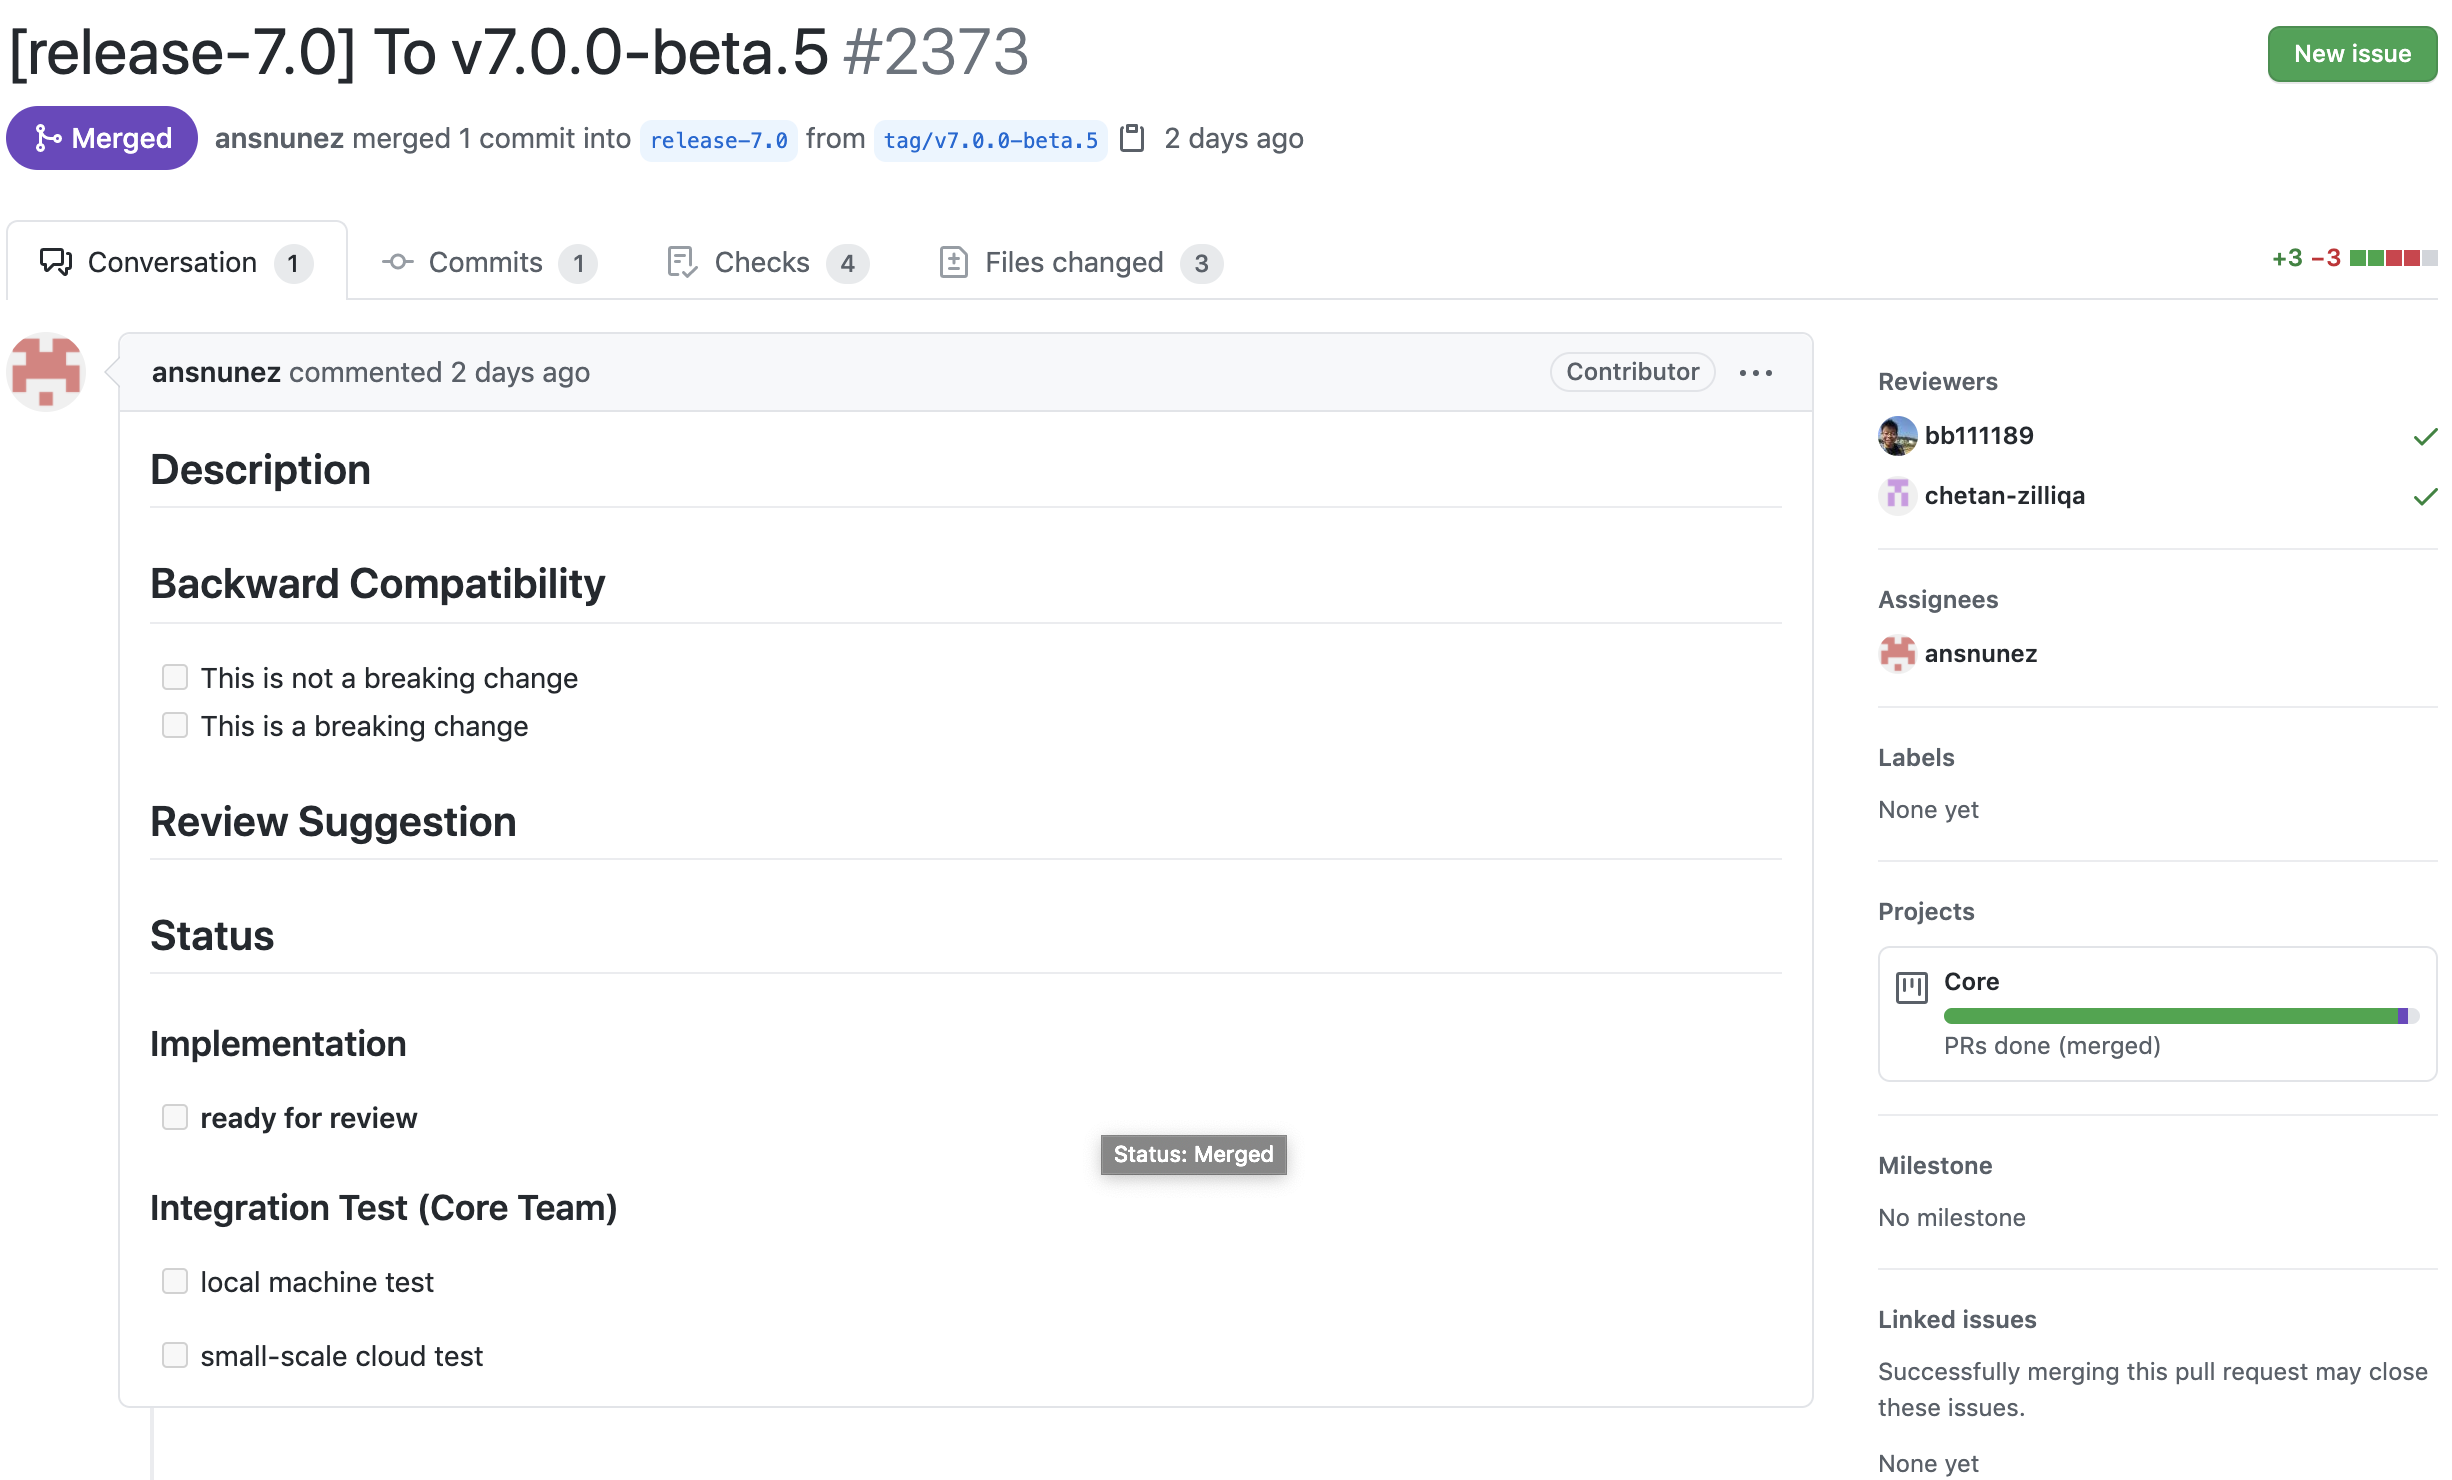Click the Core project progress bar
The width and height of the screenshot is (2452, 1480).
pos(2180,1017)
